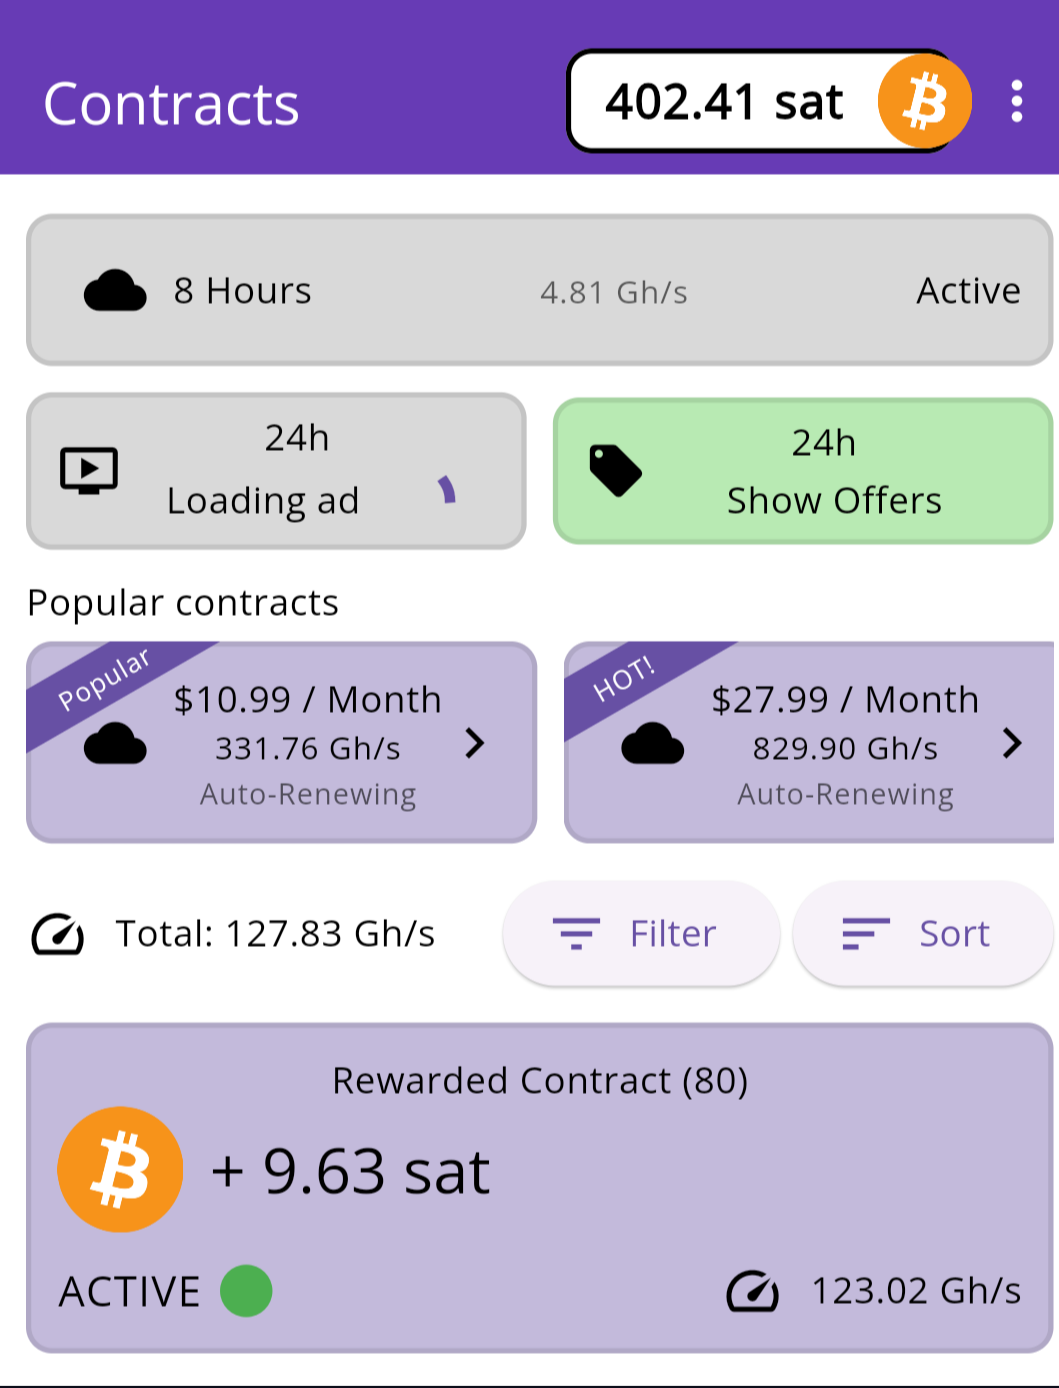Tap the ad loading progress spinner
Image resolution: width=1059 pixels, height=1388 pixels.
pos(447,490)
